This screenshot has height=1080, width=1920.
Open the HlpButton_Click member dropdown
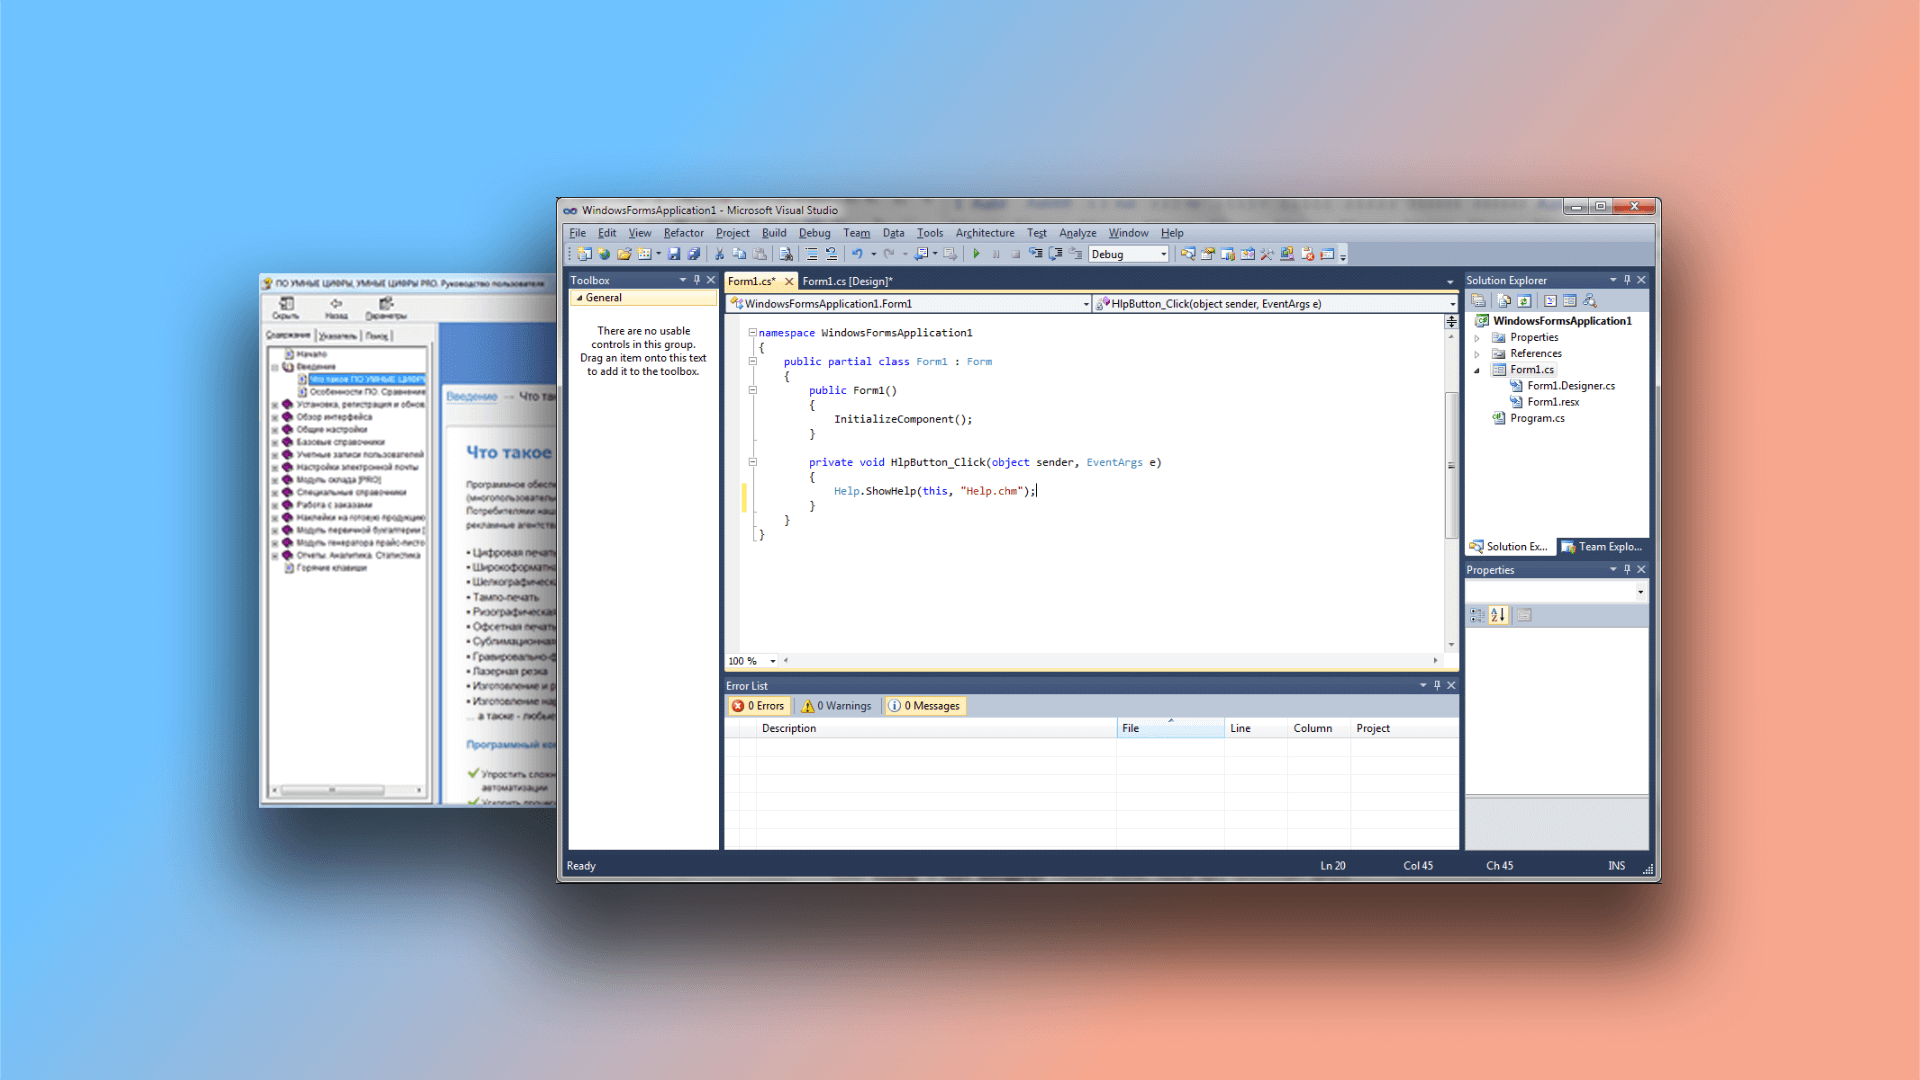click(1452, 304)
